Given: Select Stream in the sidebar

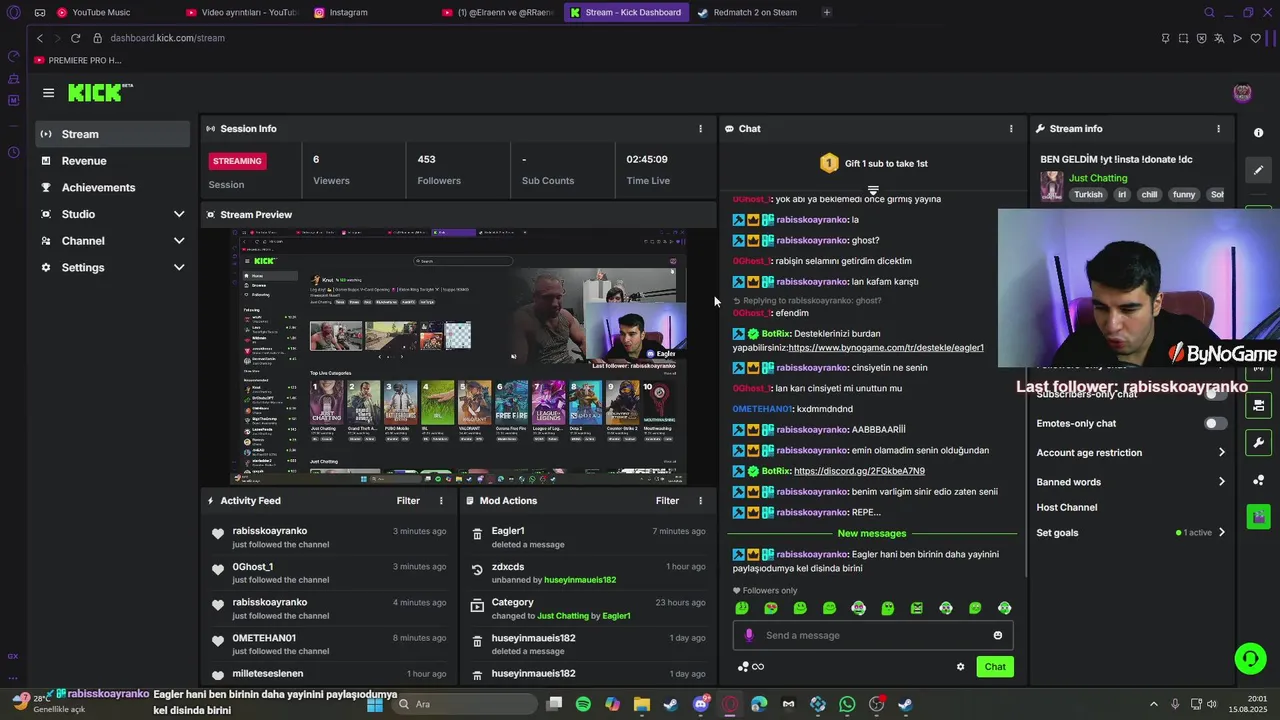Looking at the screenshot, I should point(112,134).
